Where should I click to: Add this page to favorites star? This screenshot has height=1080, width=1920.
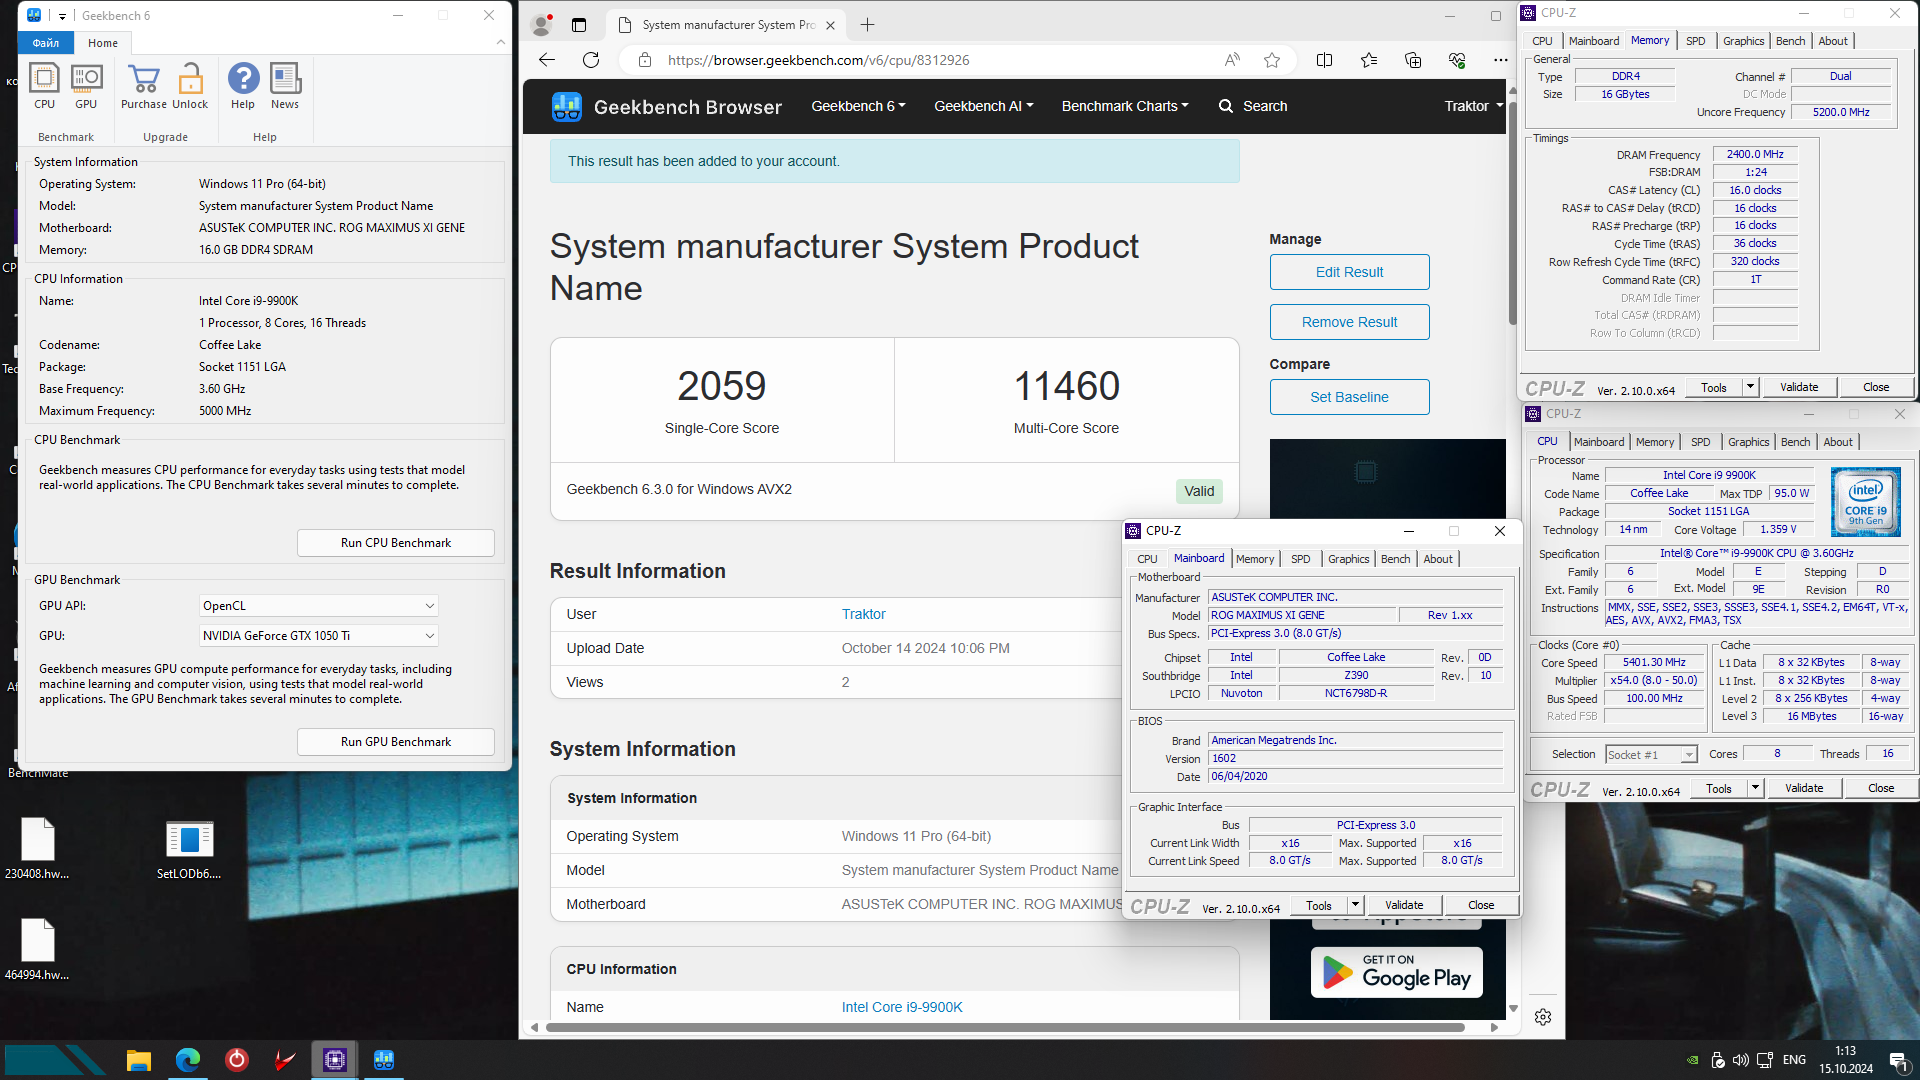click(x=1272, y=60)
